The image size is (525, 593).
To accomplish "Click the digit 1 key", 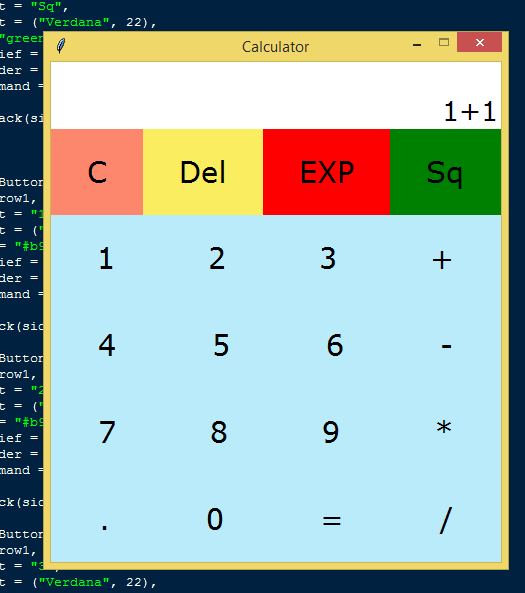I will [106, 259].
